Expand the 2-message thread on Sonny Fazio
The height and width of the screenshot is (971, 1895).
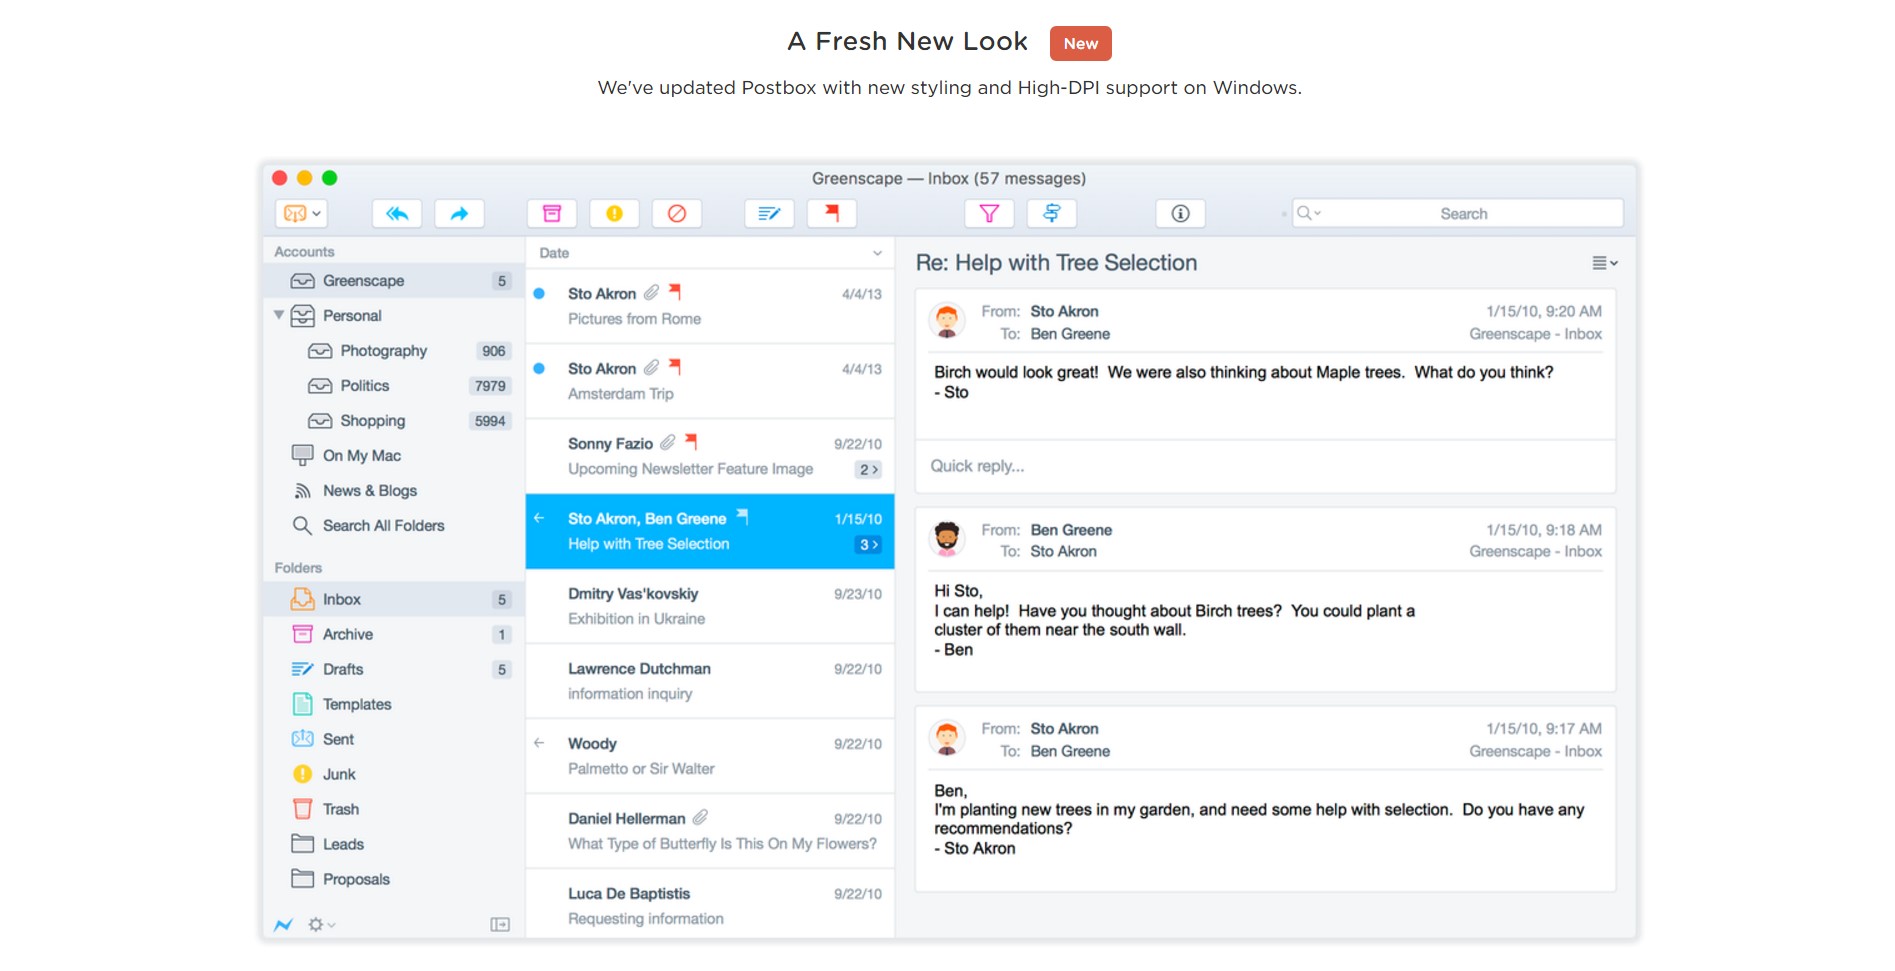click(x=868, y=469)
